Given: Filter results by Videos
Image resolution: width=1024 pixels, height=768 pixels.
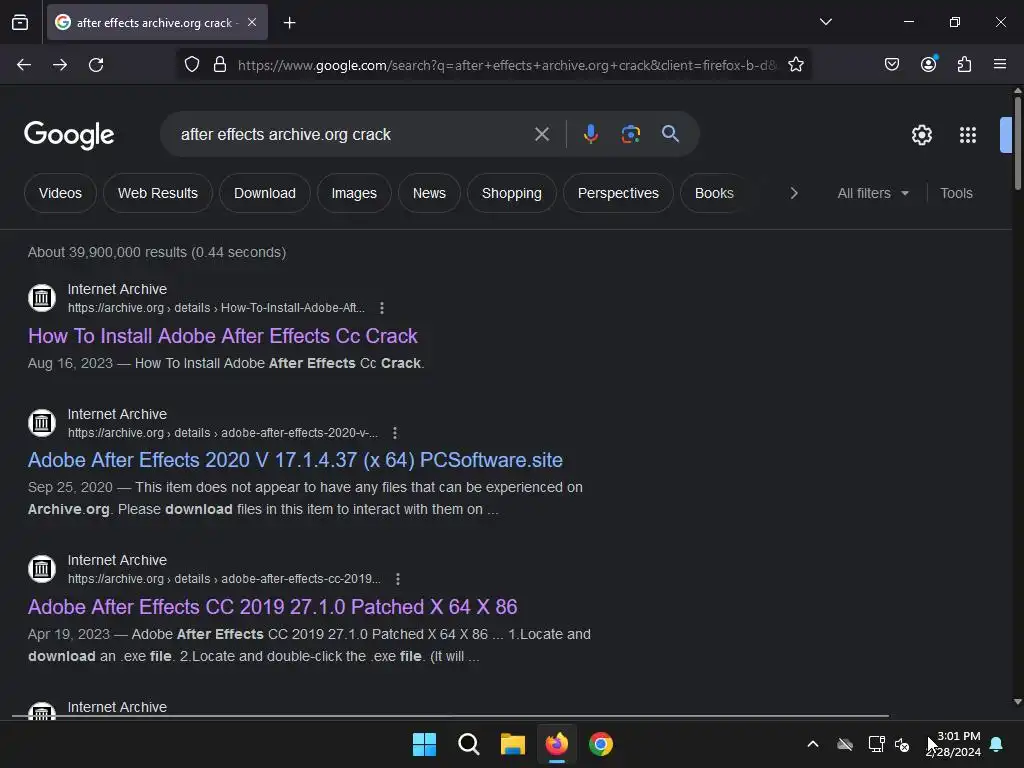Looking at the screenshot, I should click(60, 193).
